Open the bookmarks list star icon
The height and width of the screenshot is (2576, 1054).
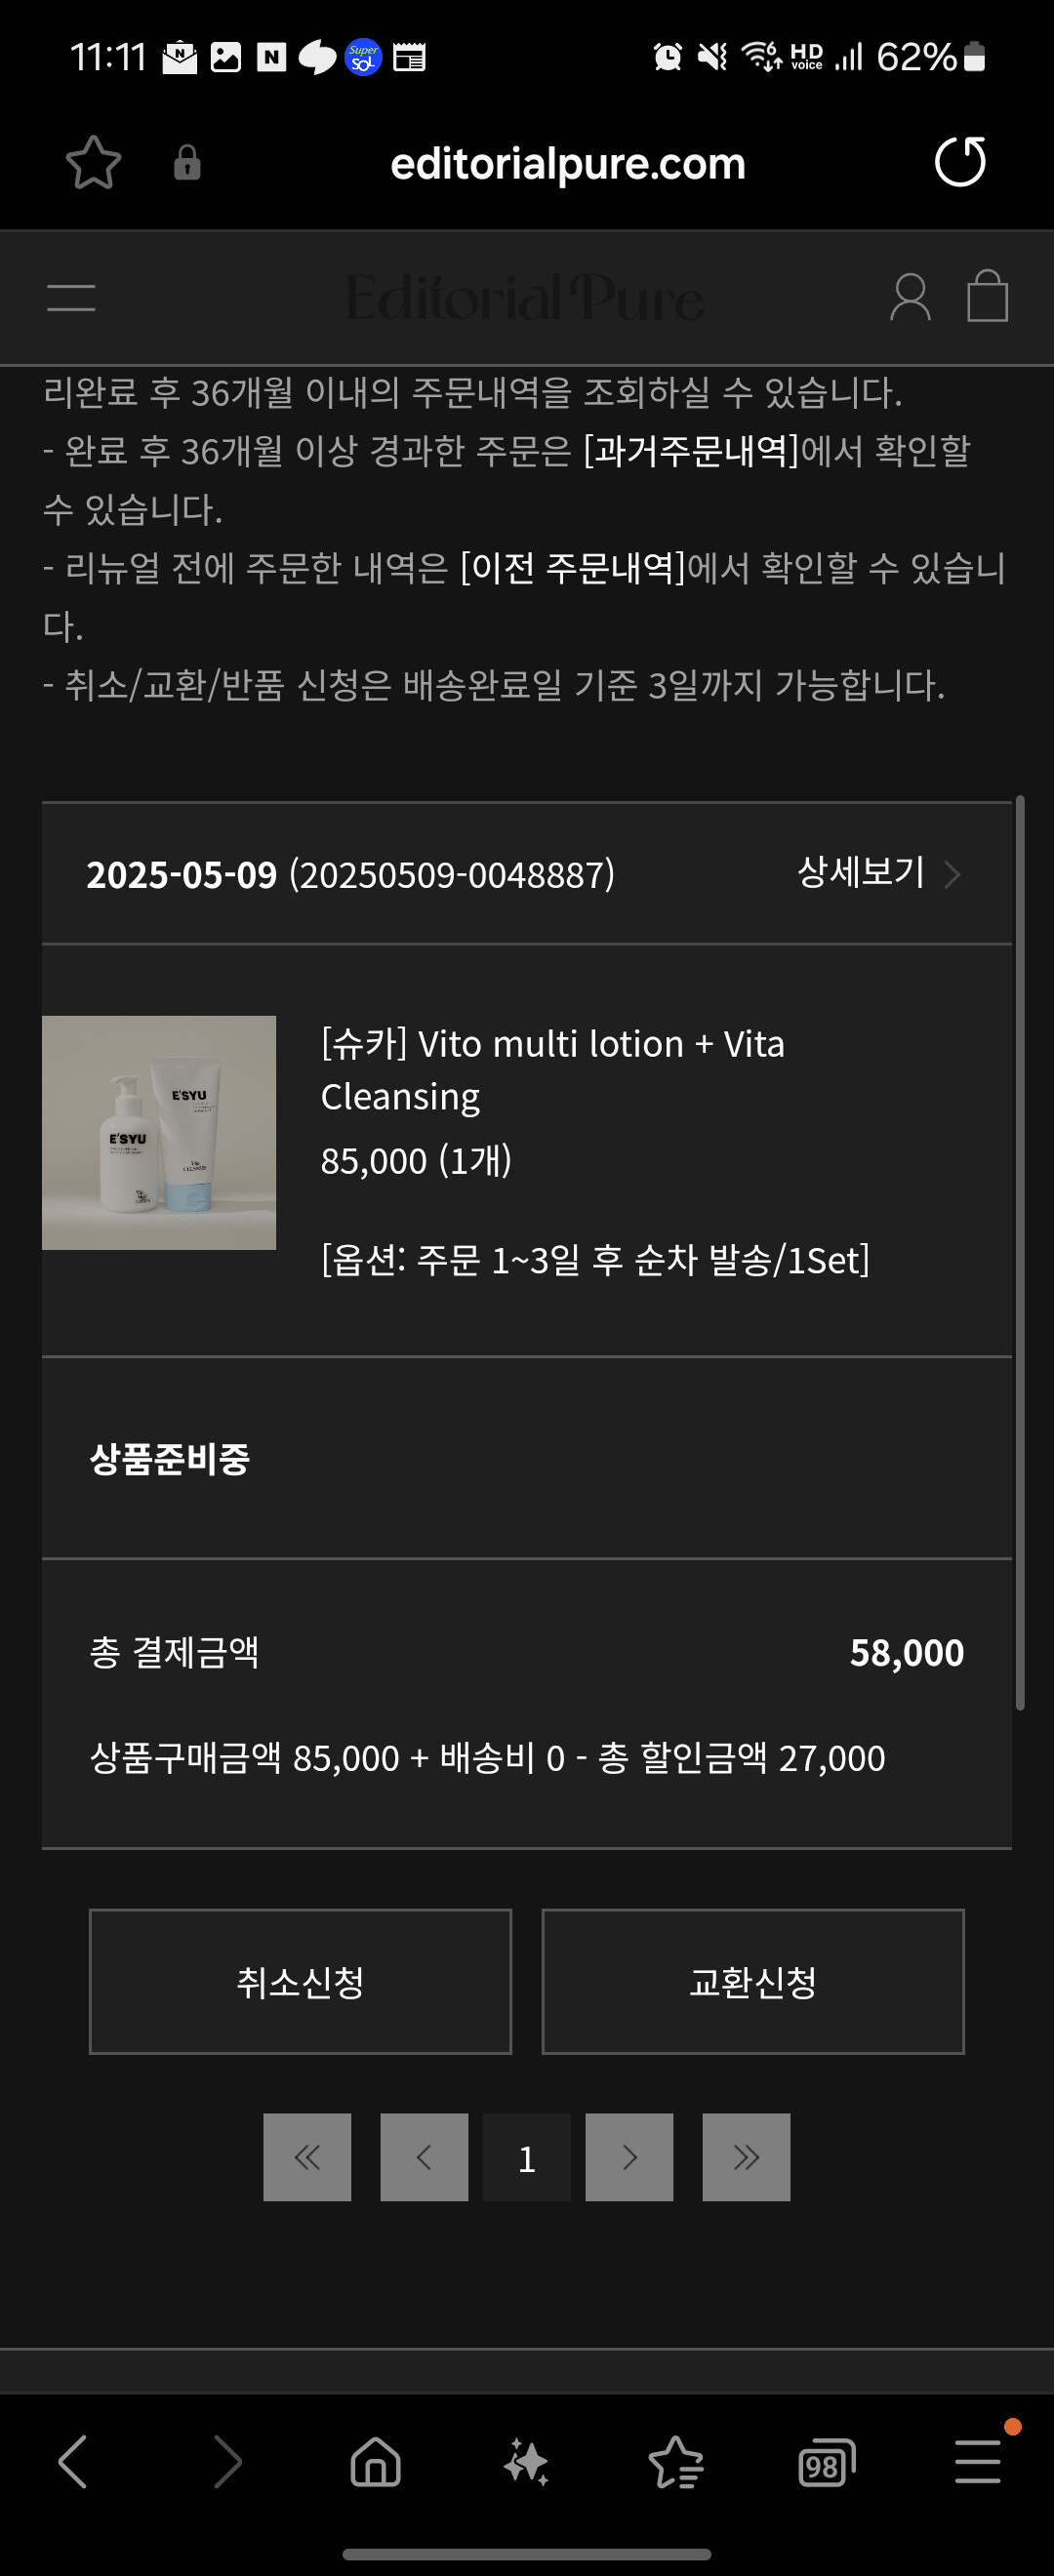676,2461
